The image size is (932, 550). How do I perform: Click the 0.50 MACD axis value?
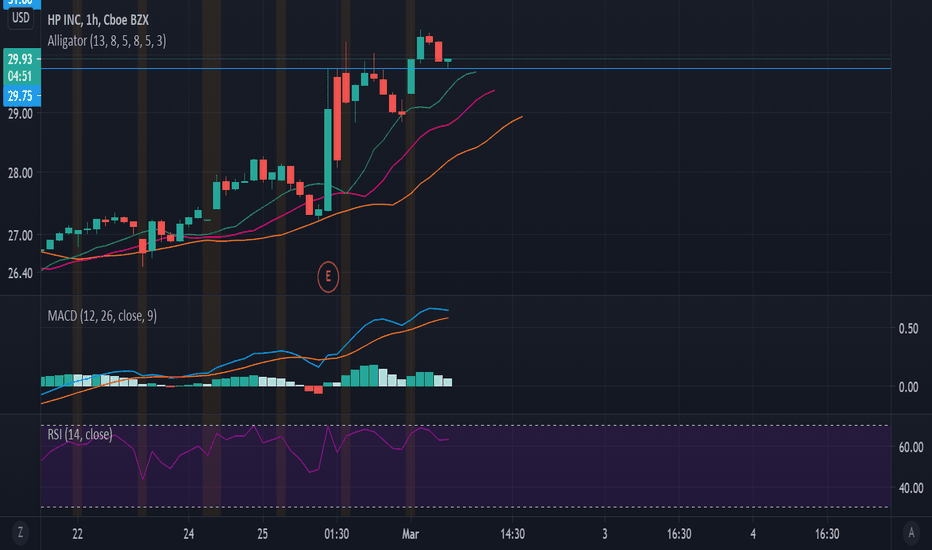point(908,329)
